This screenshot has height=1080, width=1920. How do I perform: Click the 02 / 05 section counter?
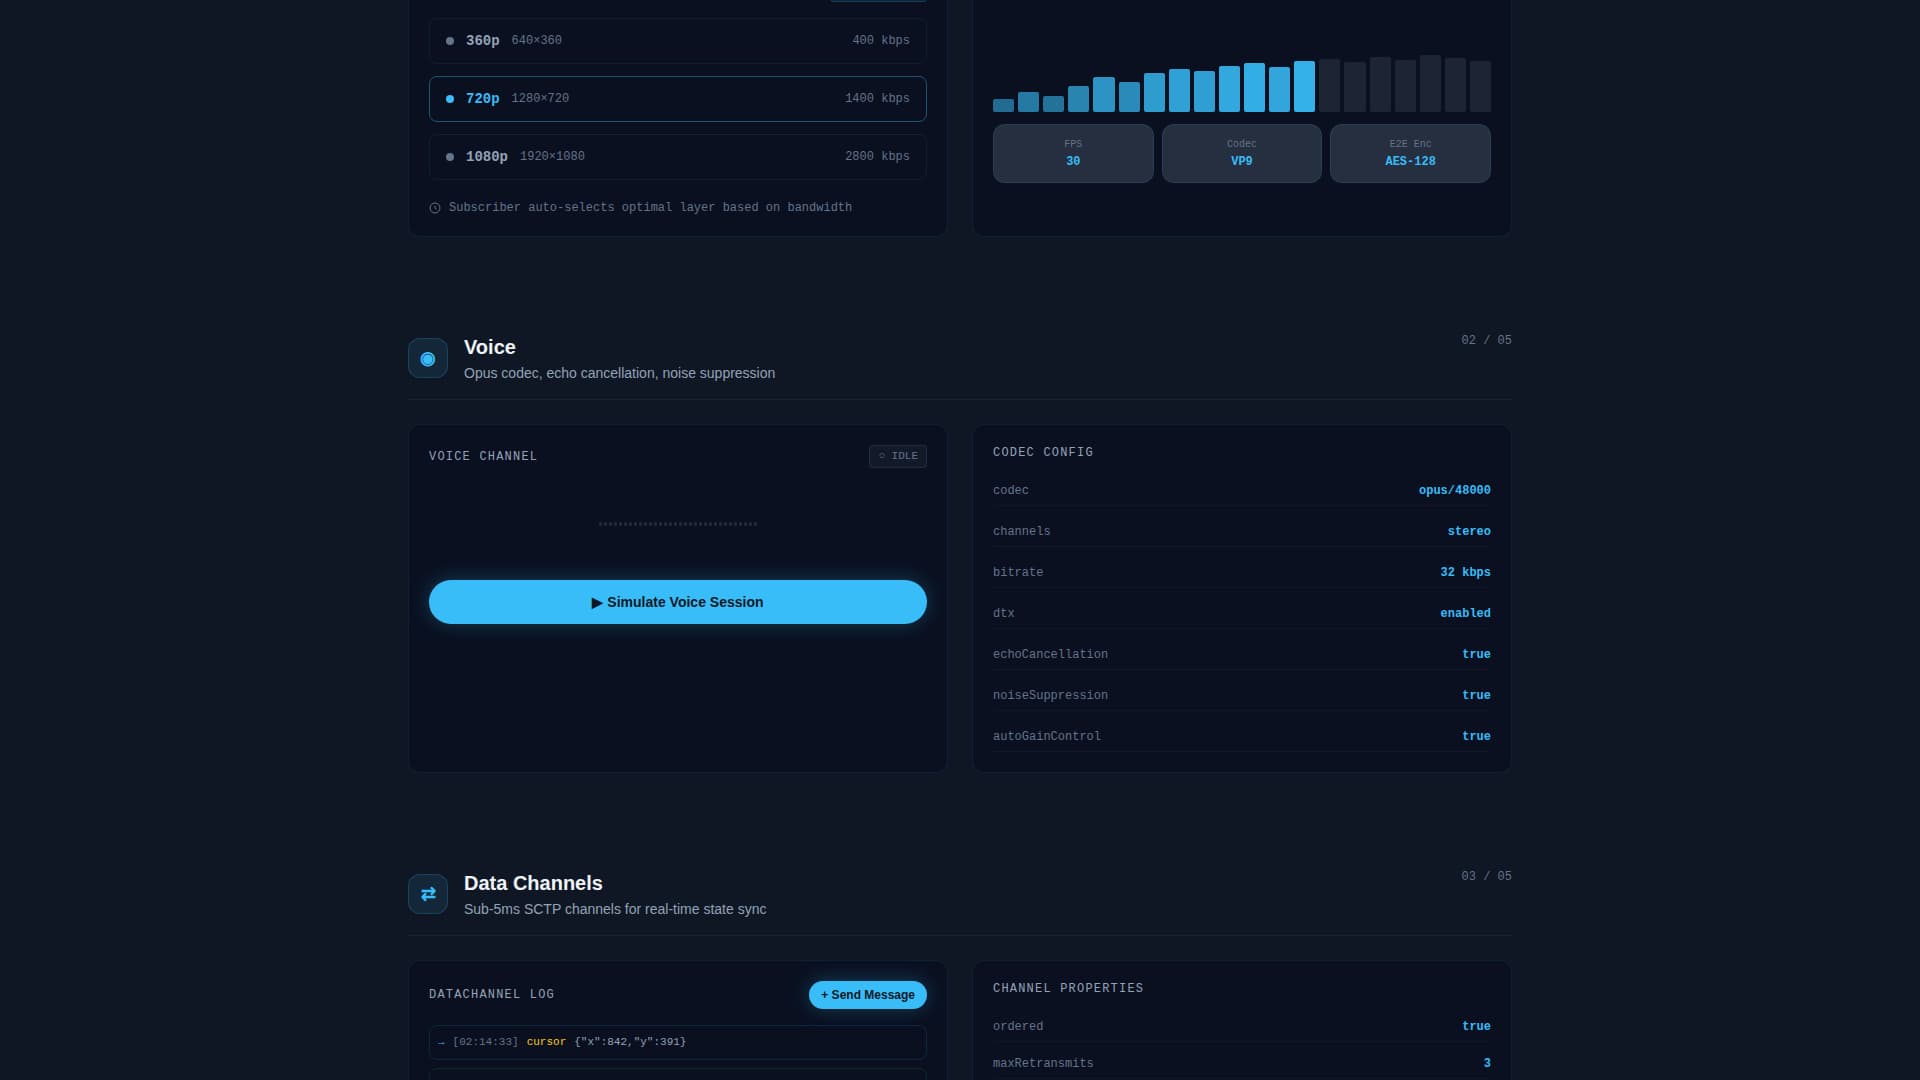(1486, 340)
